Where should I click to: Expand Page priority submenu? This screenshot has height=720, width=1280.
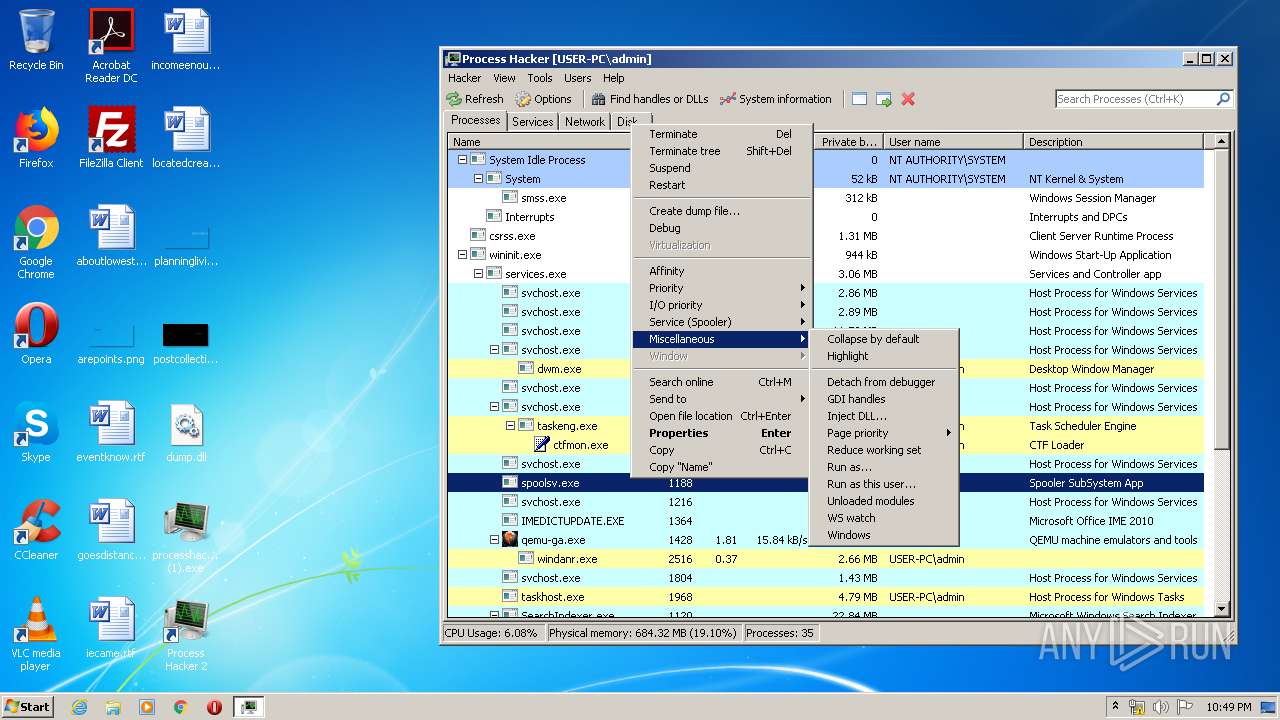[884, 433]
